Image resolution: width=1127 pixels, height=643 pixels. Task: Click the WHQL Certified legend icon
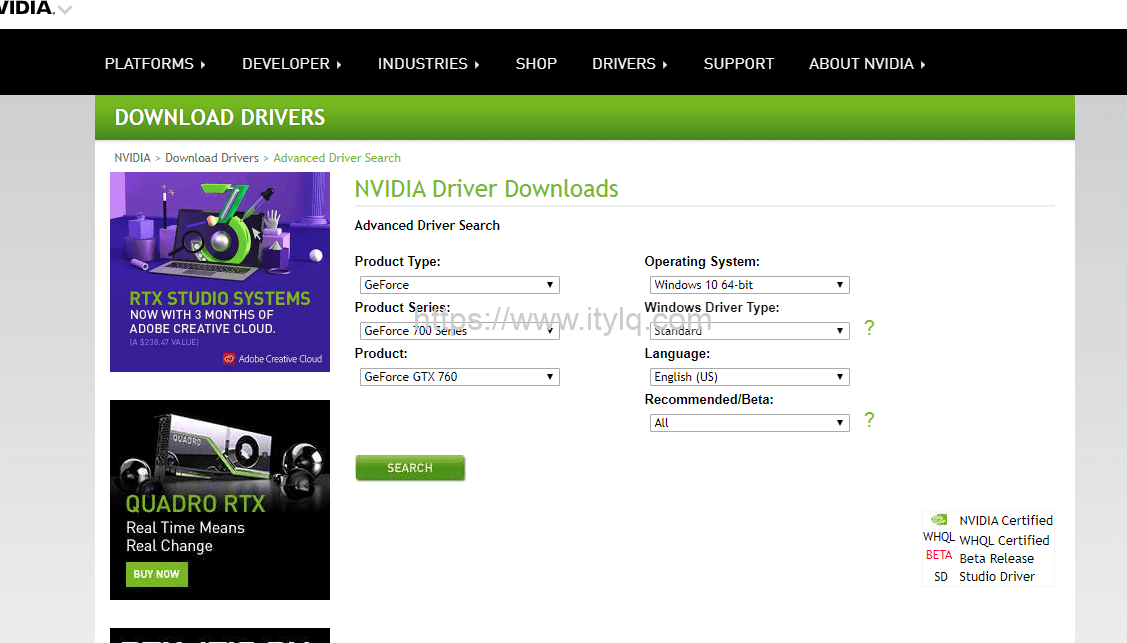(x=938, y=538)
